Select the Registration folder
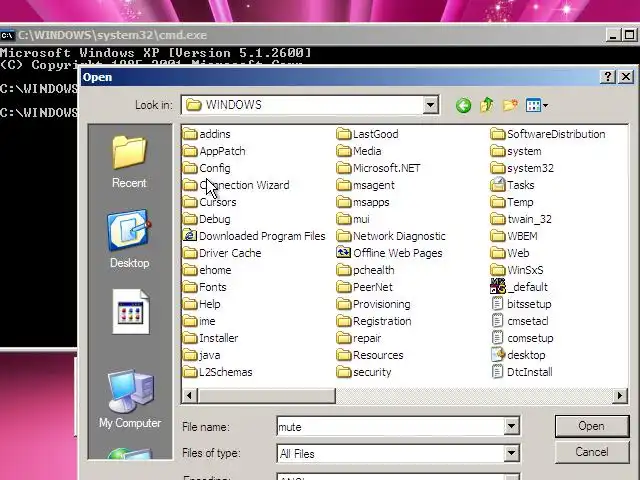The image size is (640, 480). click(374, 321)
